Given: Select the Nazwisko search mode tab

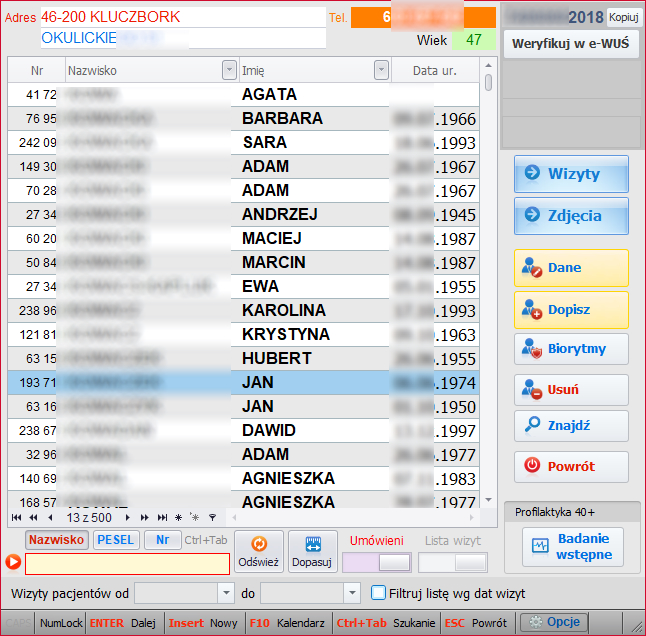Looking at the screenshot, I should (56, 540).
